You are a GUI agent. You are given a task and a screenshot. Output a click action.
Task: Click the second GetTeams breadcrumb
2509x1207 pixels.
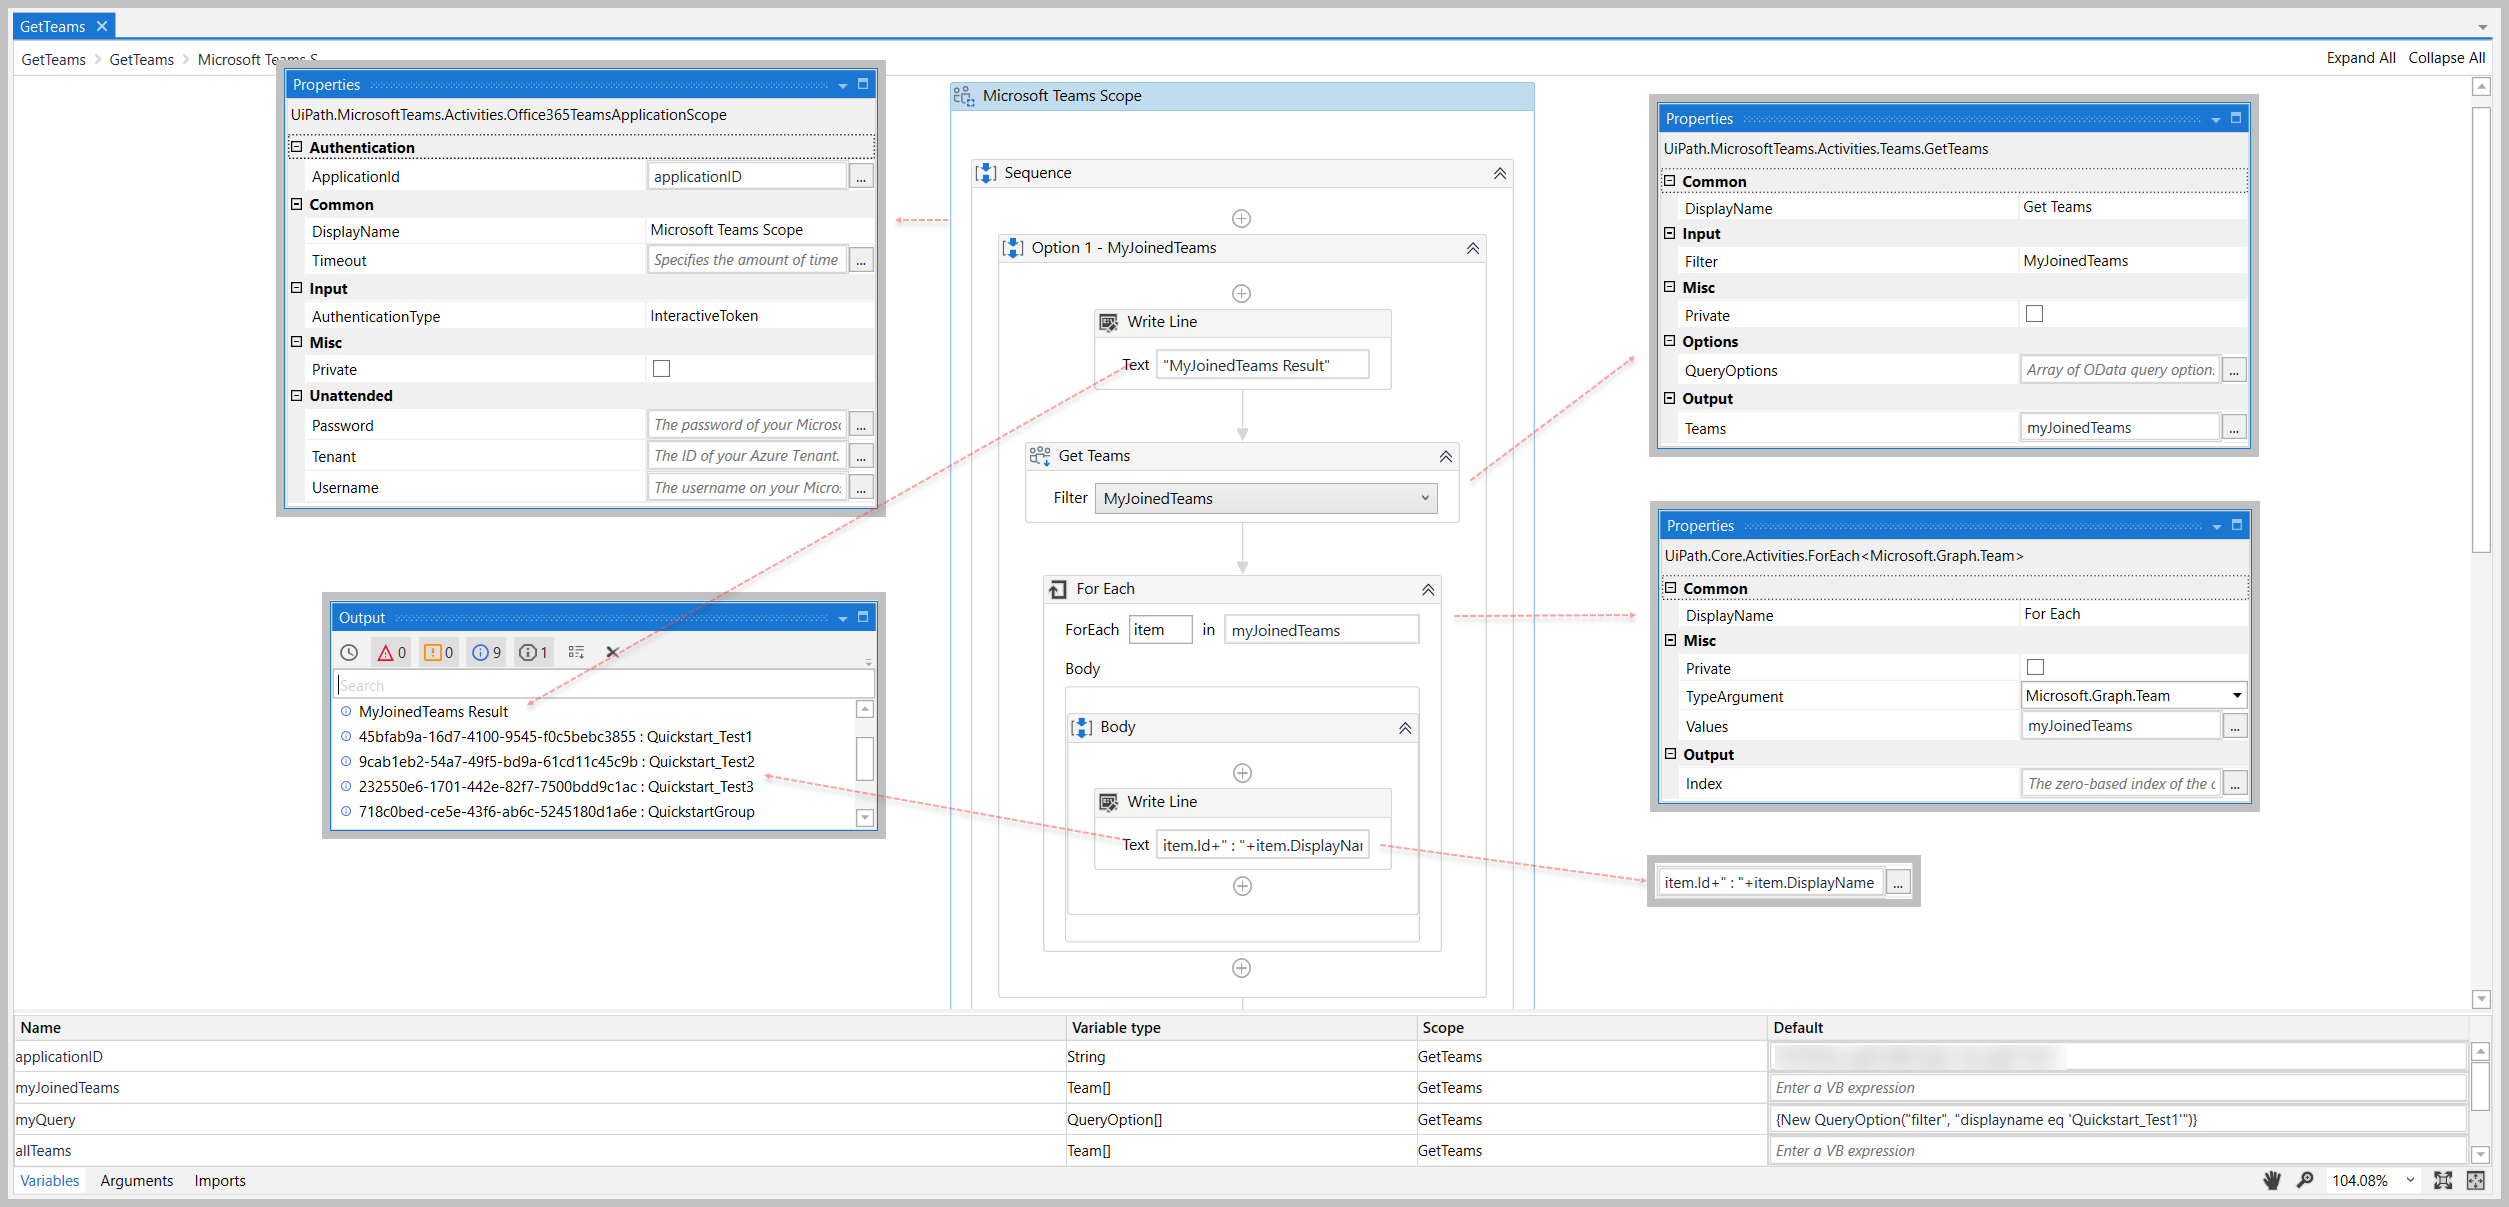point(142,60)
